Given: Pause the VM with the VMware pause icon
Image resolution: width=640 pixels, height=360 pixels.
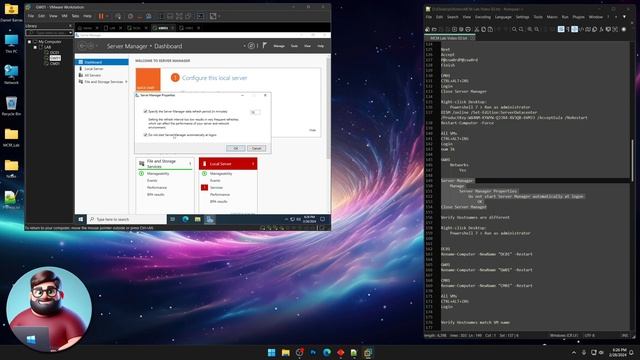Looking at the screenshot, I should click(x=100, y=16).
